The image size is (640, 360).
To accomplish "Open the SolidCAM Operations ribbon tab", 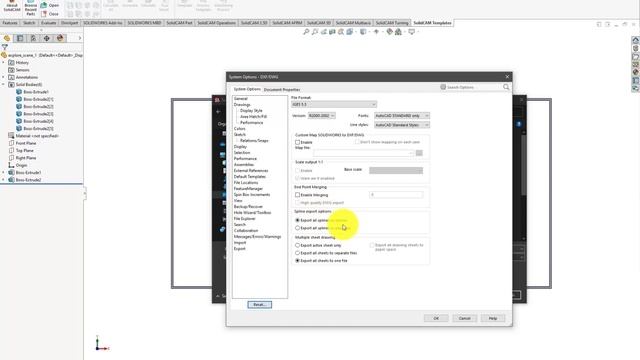I will 216,23.
